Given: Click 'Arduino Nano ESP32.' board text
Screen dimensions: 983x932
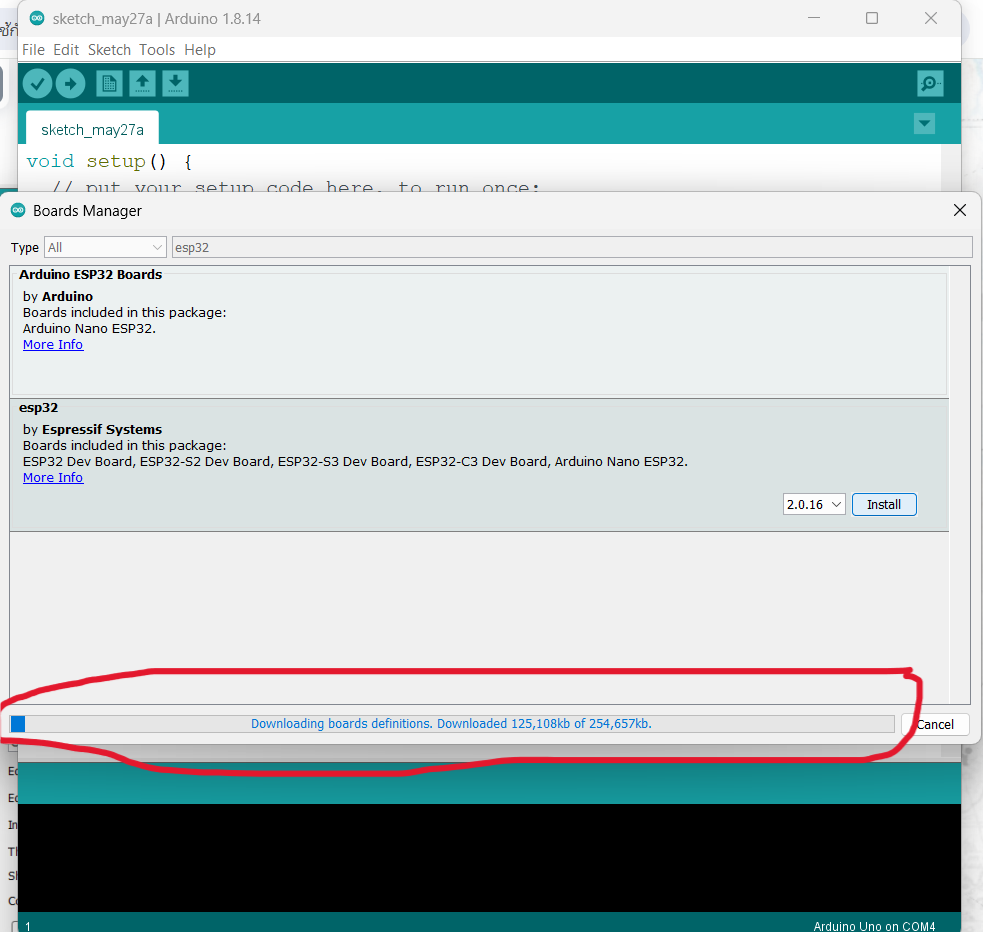Looking at the screenshot, I should (89, 328).
